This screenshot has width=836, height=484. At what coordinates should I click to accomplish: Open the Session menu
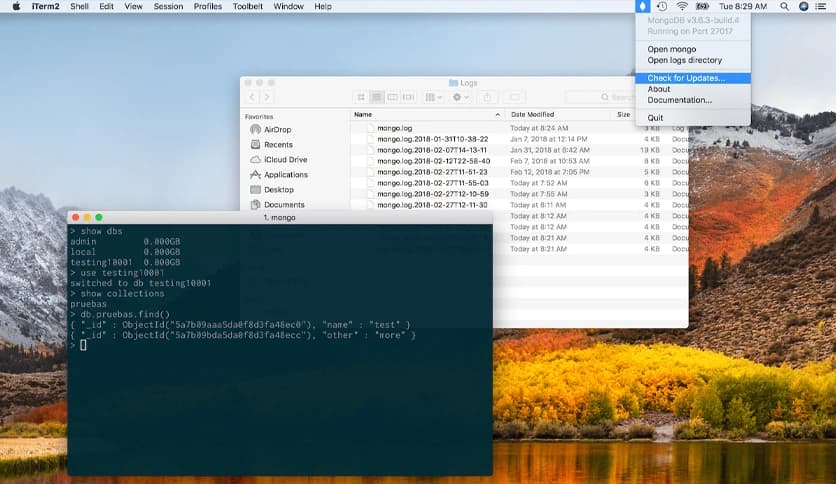(x=168, y=6)
